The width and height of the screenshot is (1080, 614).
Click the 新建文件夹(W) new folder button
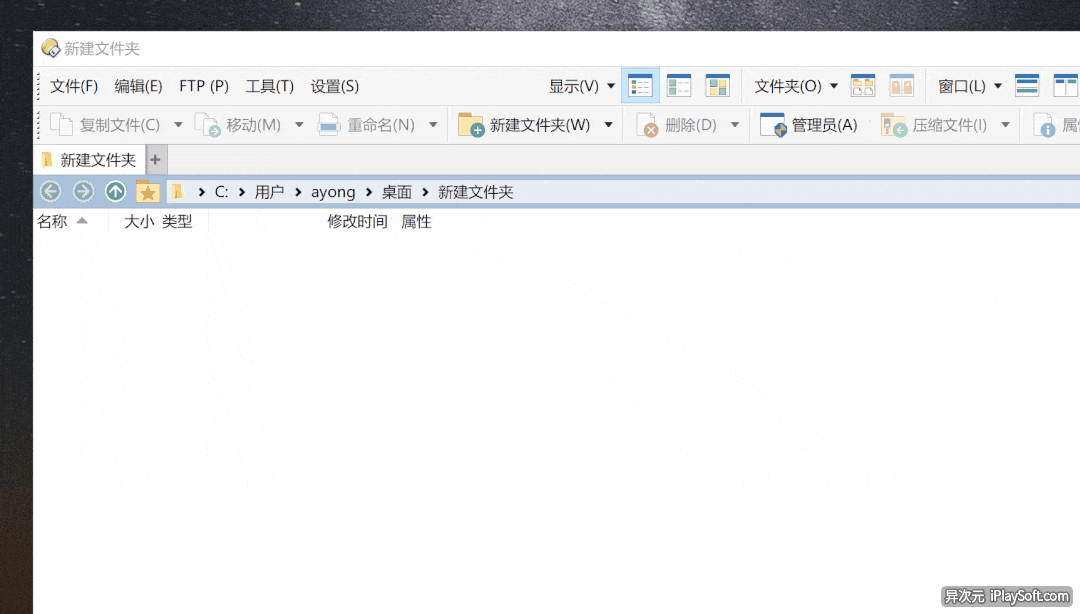[x=525, y=125]
